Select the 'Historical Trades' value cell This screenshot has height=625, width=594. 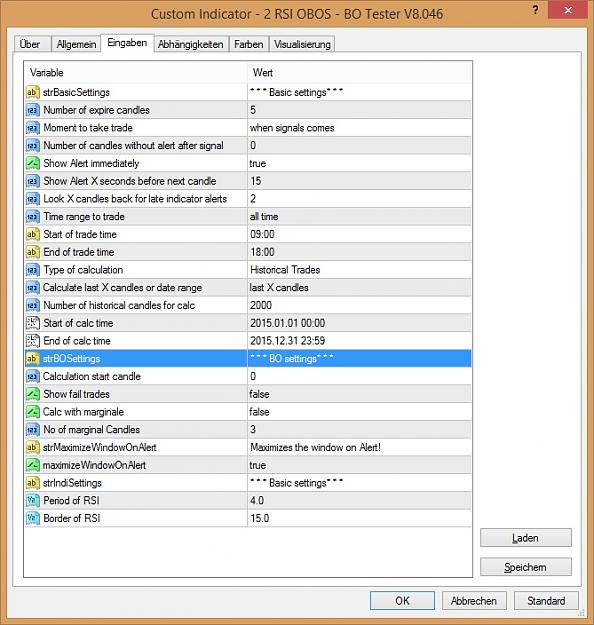(359, 270)
